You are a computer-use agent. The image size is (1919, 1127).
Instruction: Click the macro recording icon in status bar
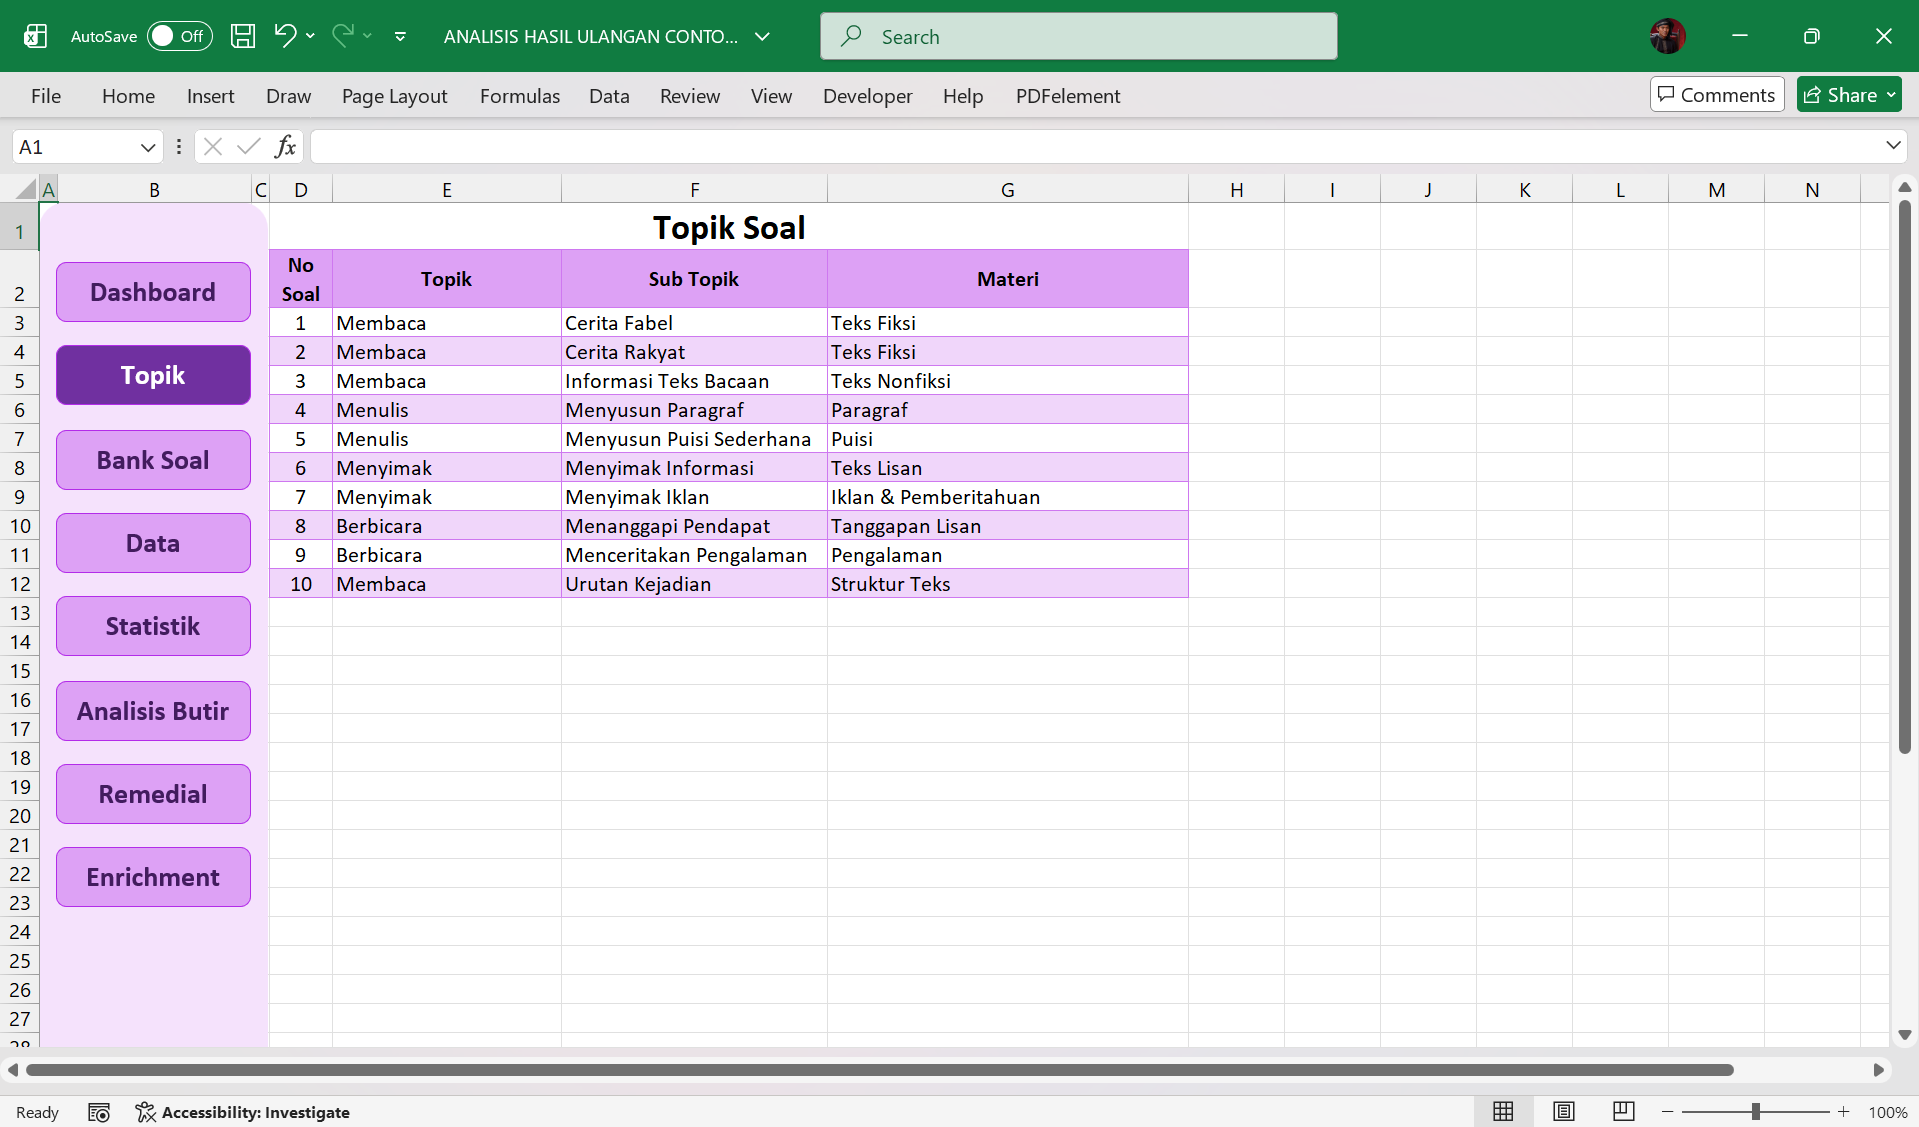point(98,1112)
